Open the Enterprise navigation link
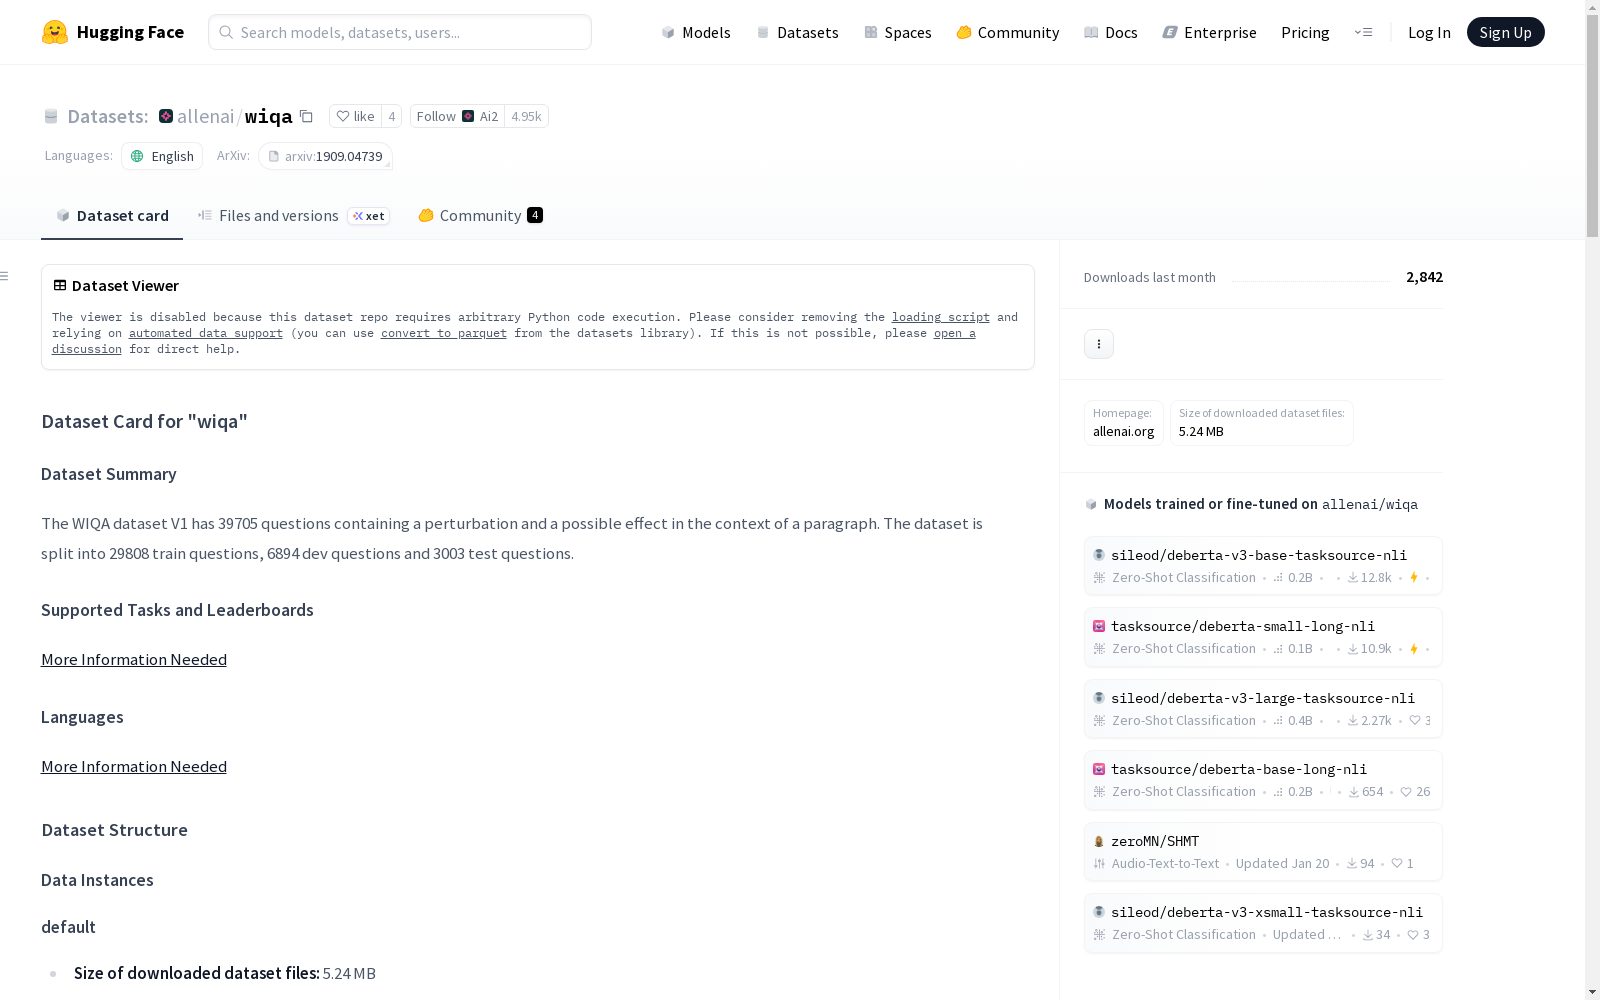This screenshot has height=1000, width=1600. (1209, 32)
